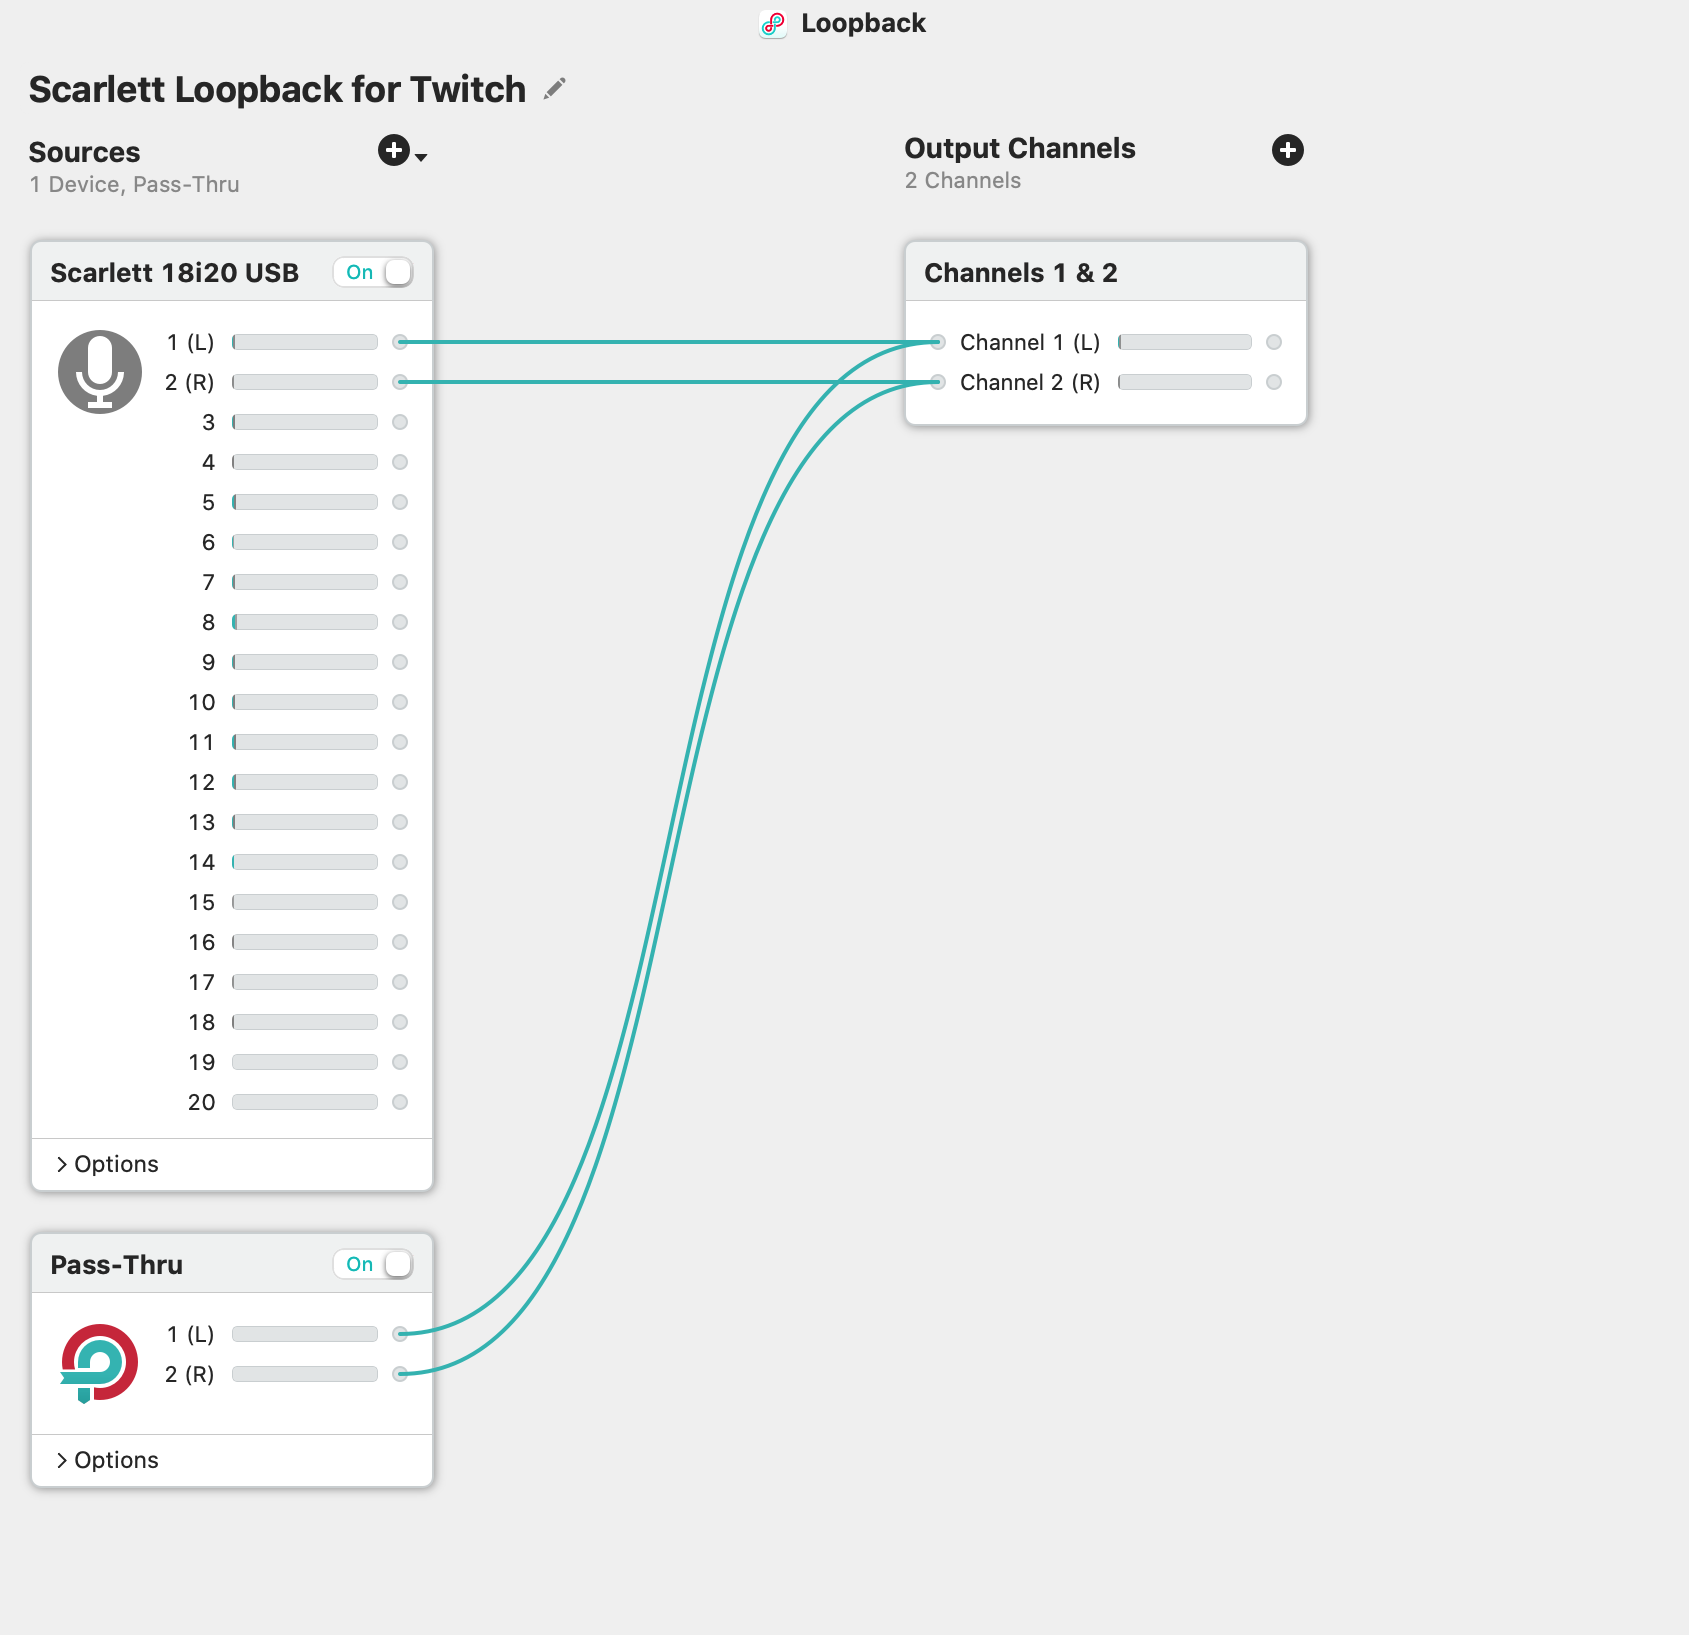Select Channel 1 (L) right-side connector

pos(1274,342)
